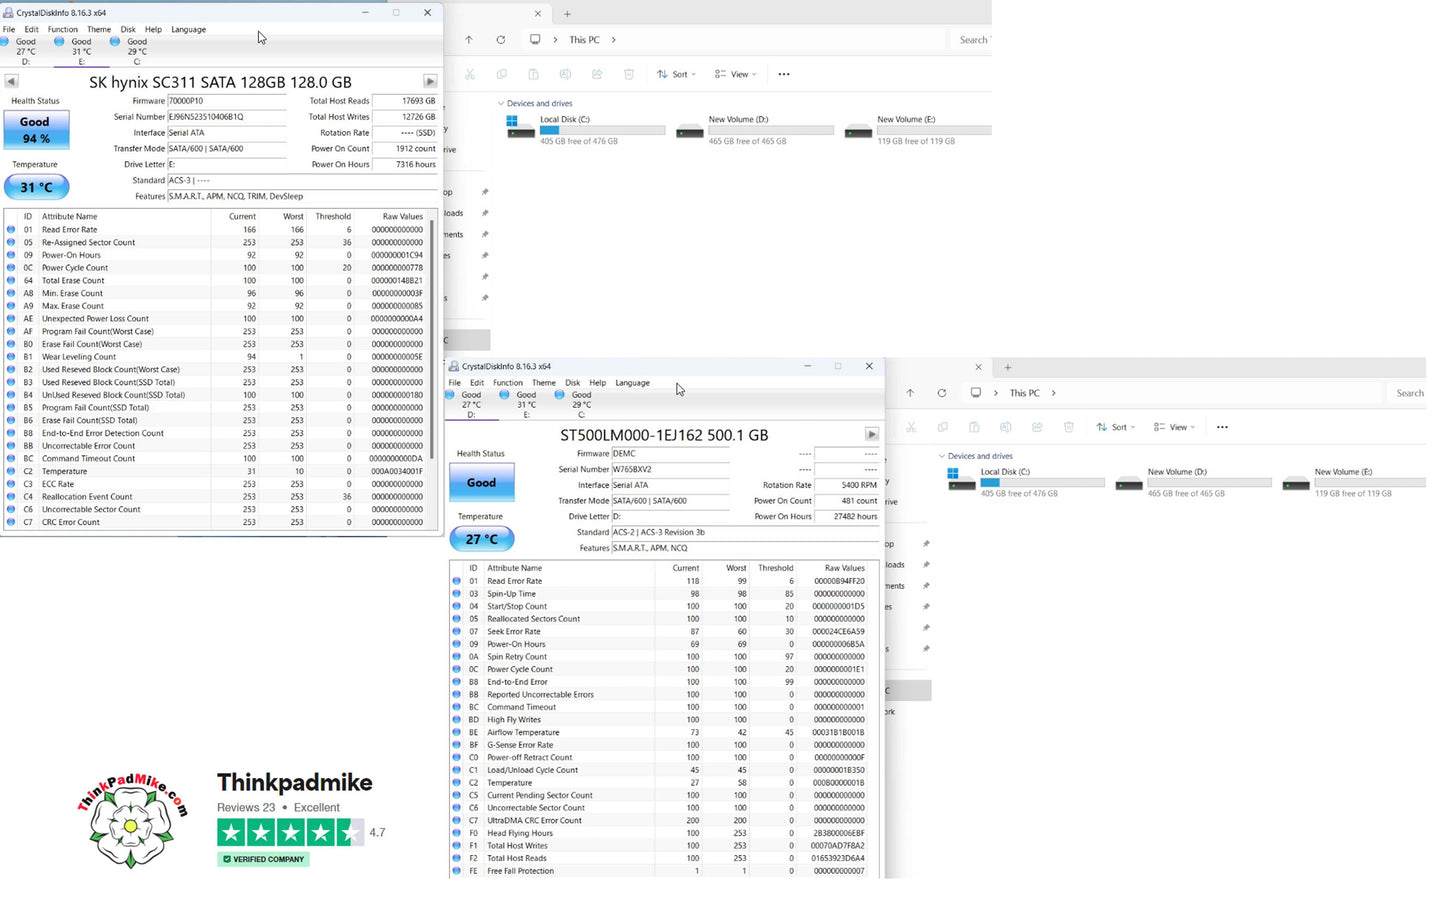Add new tab in Explorer beside ST500LM000 window
This screenshot has width=1445, height=908.
click(1007, 367)
